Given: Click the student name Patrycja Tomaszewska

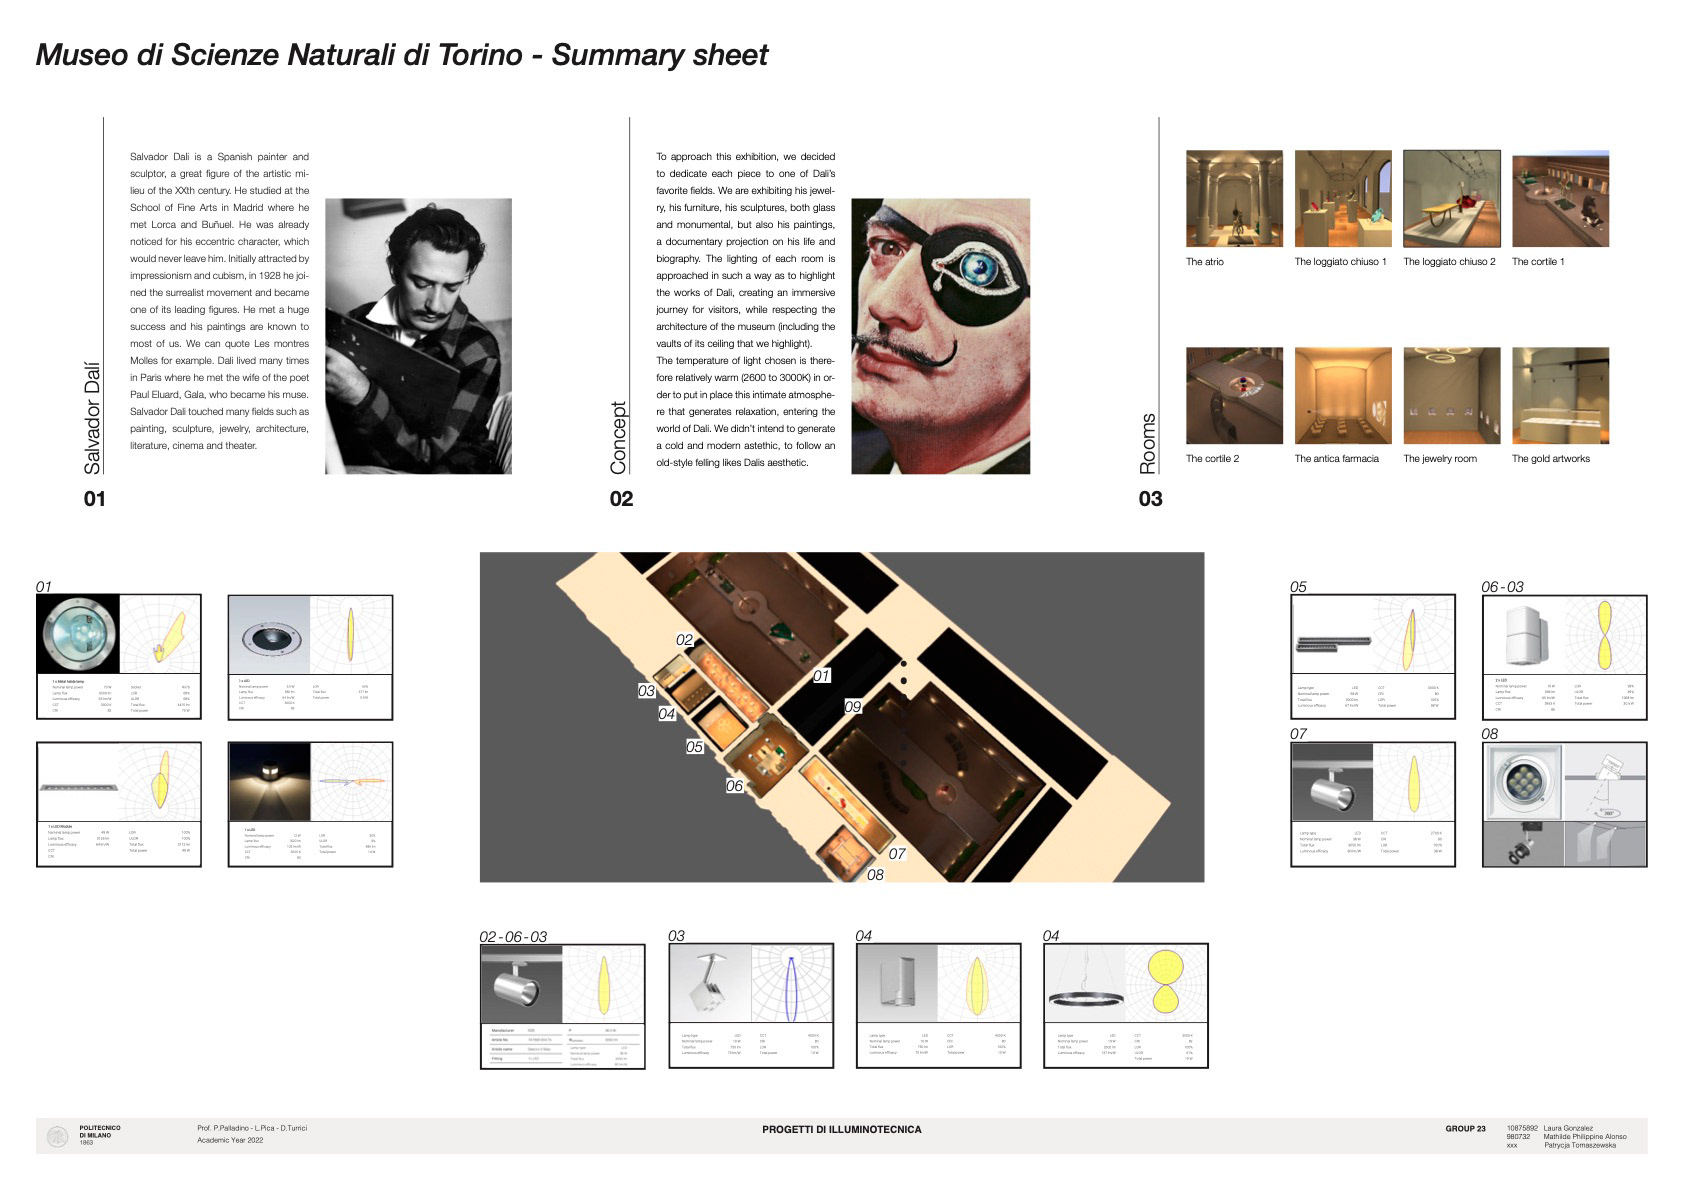Looking at the screenshot, I should (1580, 1146).
